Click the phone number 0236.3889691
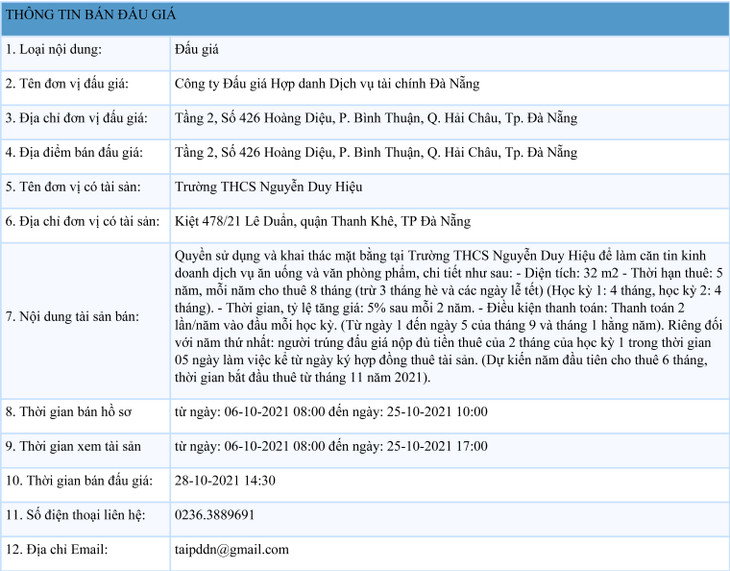Viewport: 730px width, 571px height. 214,515
